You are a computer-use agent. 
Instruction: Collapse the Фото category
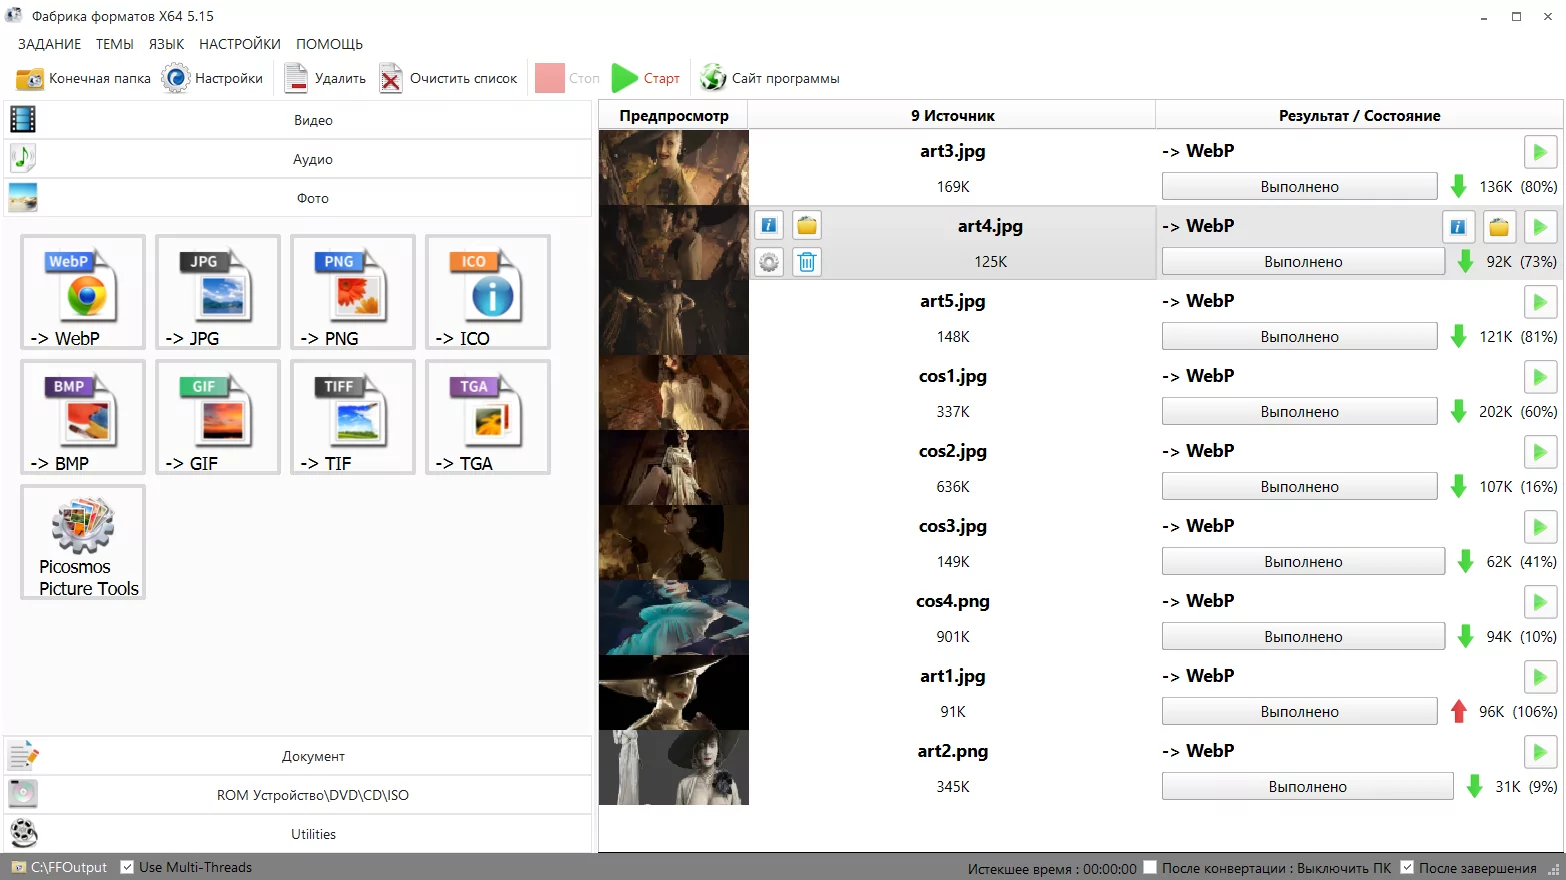point(298,198)
